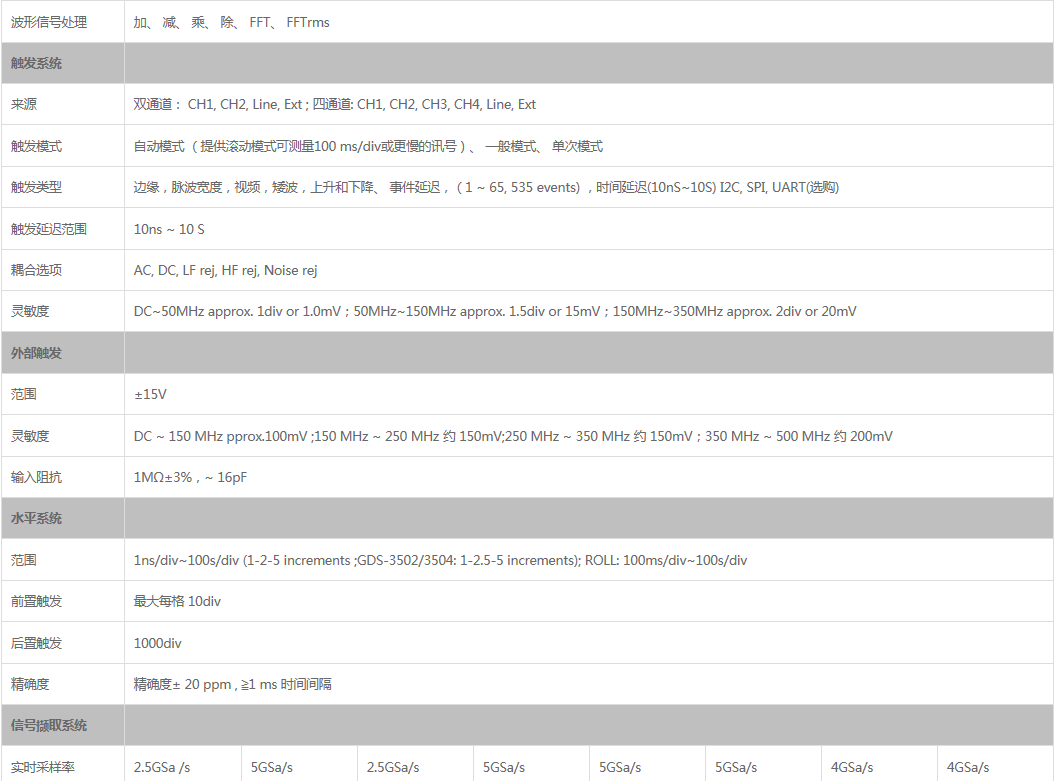Click the 外部触发 section header
The width and height of the screenshot is (1054, 781).
(x=36, y=353)
